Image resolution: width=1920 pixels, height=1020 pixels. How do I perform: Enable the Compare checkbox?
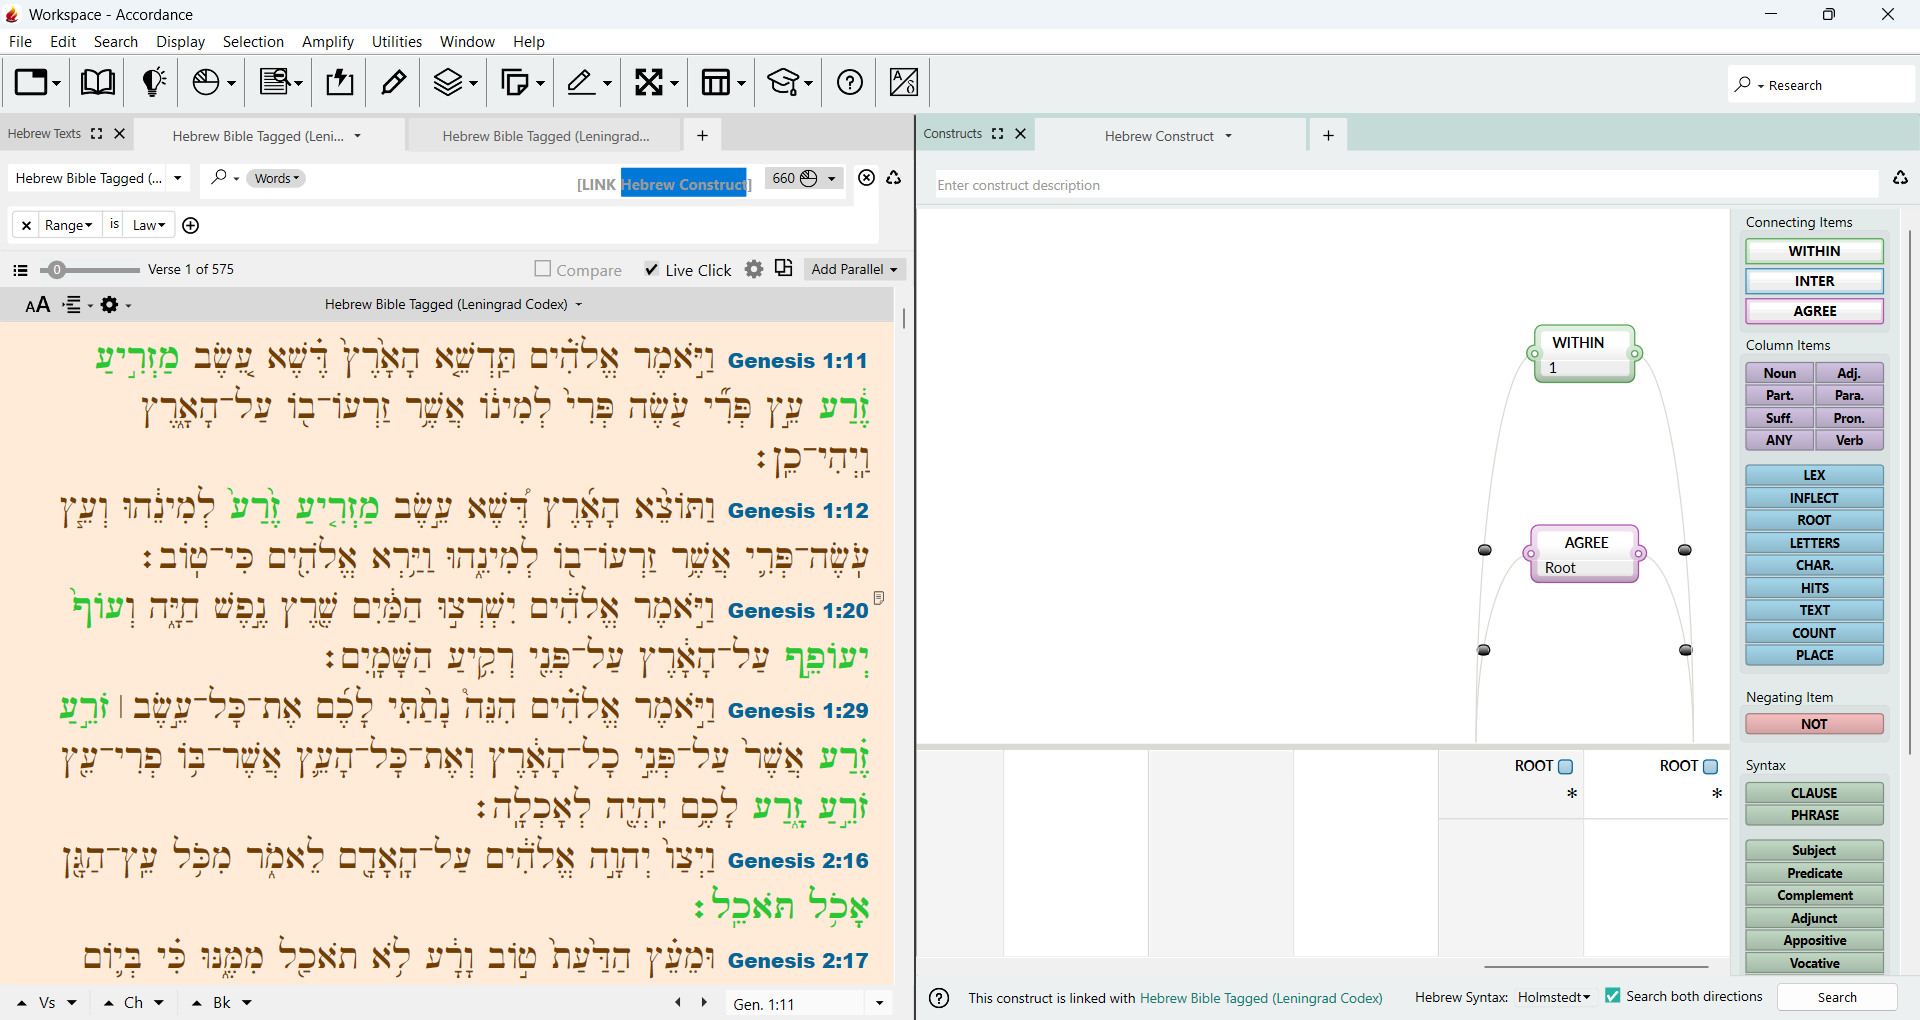(x=543, y=269)
